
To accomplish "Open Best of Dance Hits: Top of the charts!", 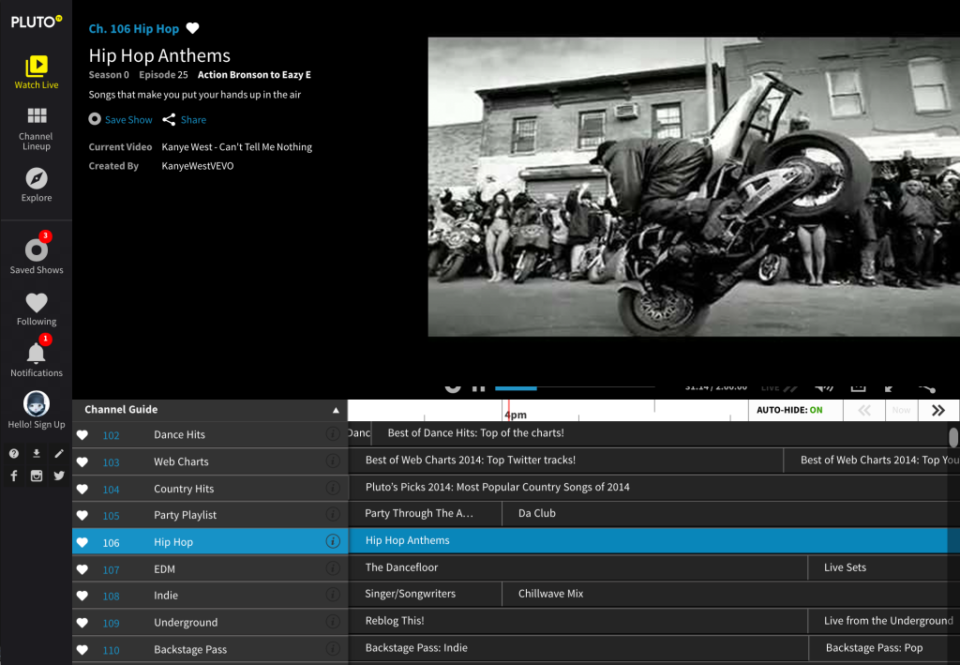I will 659,433.
